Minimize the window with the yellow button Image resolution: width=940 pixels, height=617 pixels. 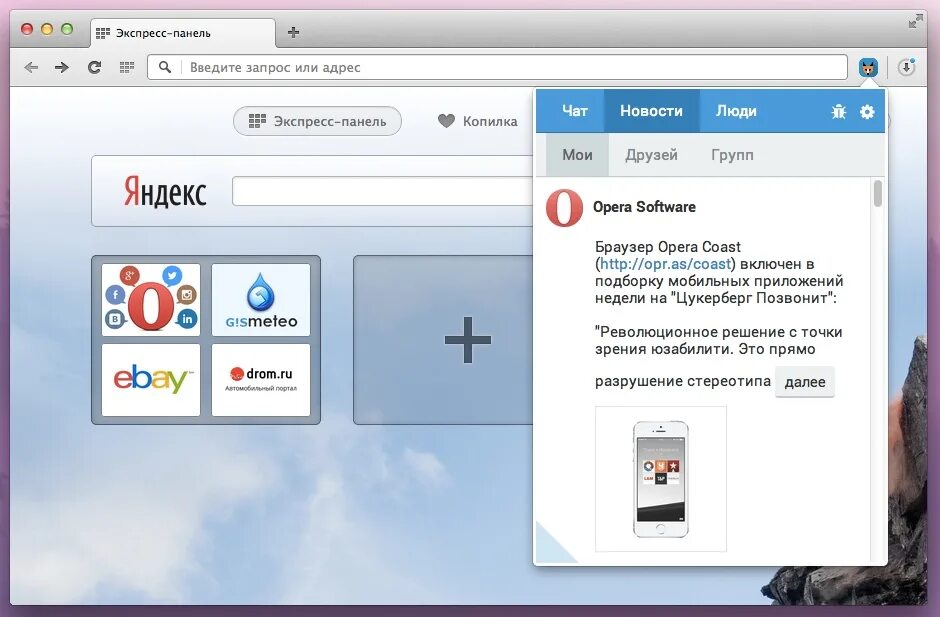47,29
